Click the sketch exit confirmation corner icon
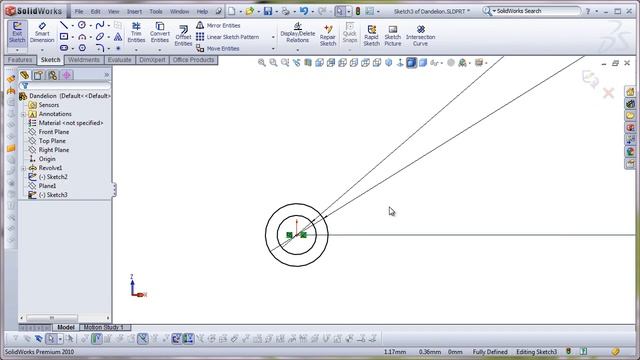The image size is (640, 360). pyautogui.click(x=590, y=78)
